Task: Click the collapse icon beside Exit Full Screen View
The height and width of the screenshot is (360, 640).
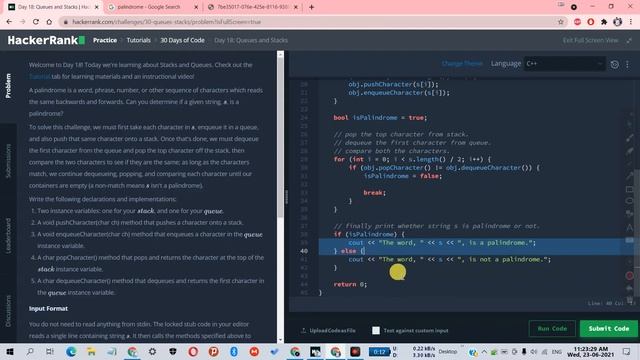Action: pyautogui.click(x=629, y=40)
